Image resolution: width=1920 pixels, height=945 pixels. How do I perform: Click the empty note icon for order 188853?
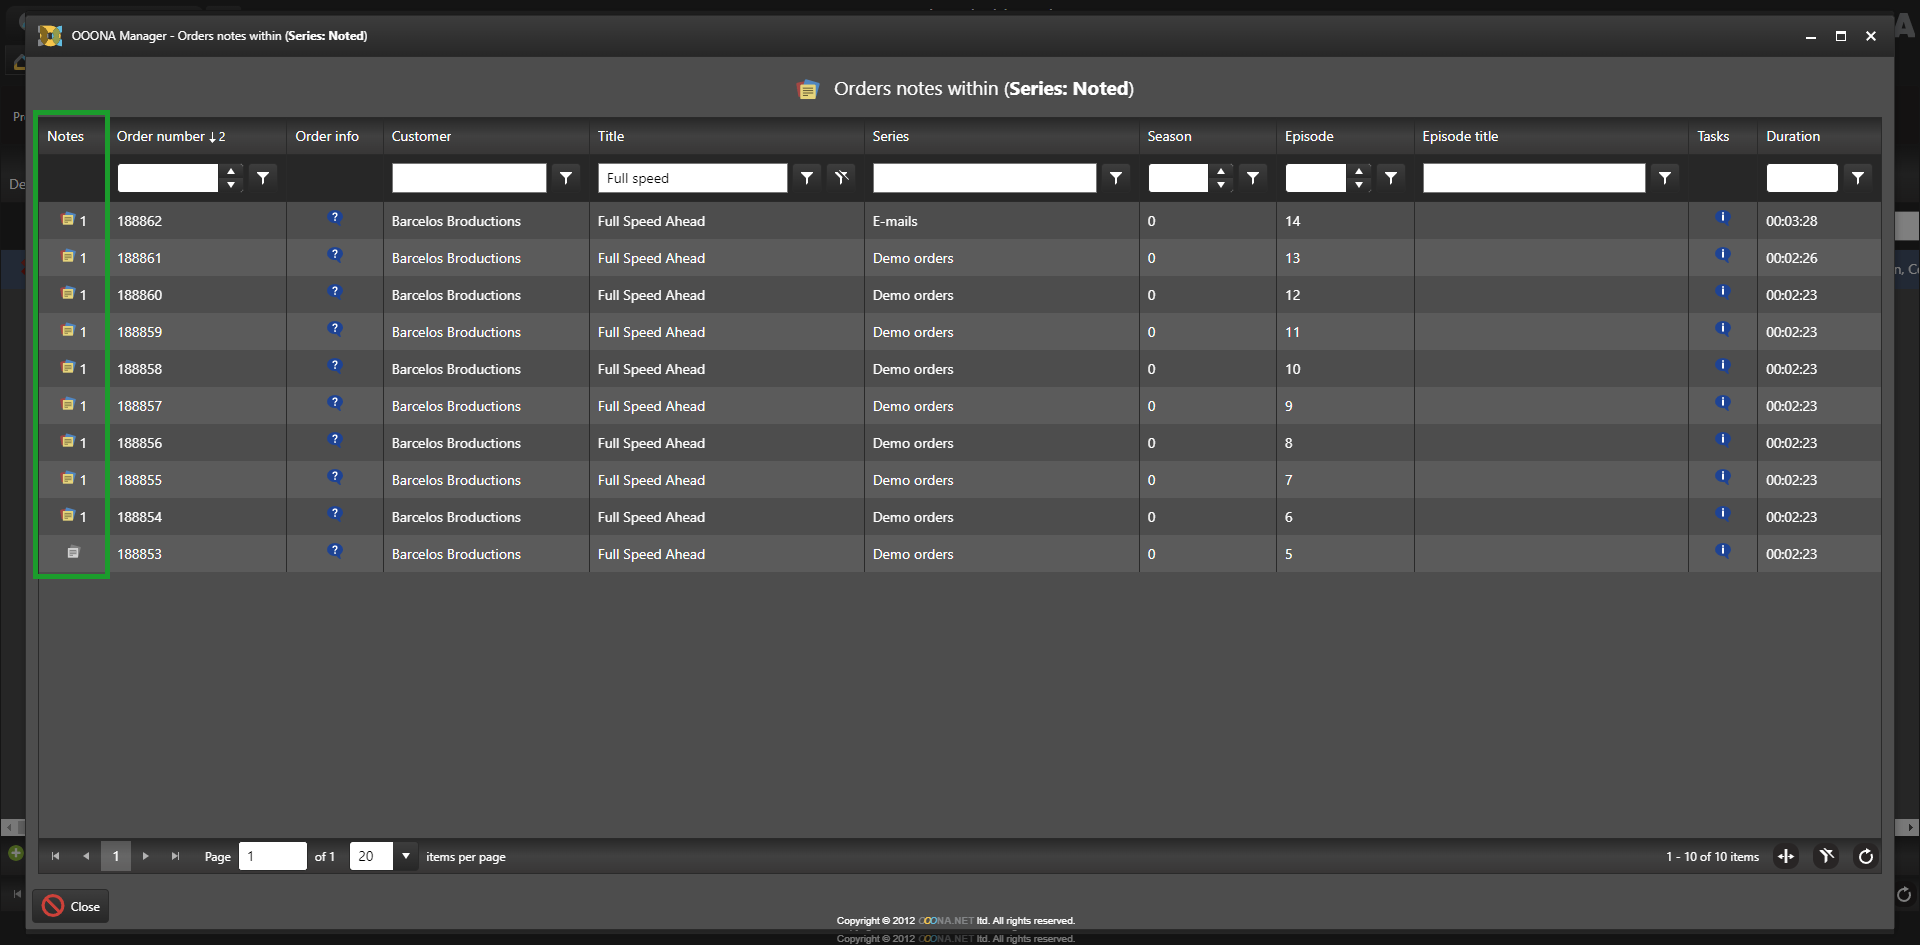pos(73,553)
